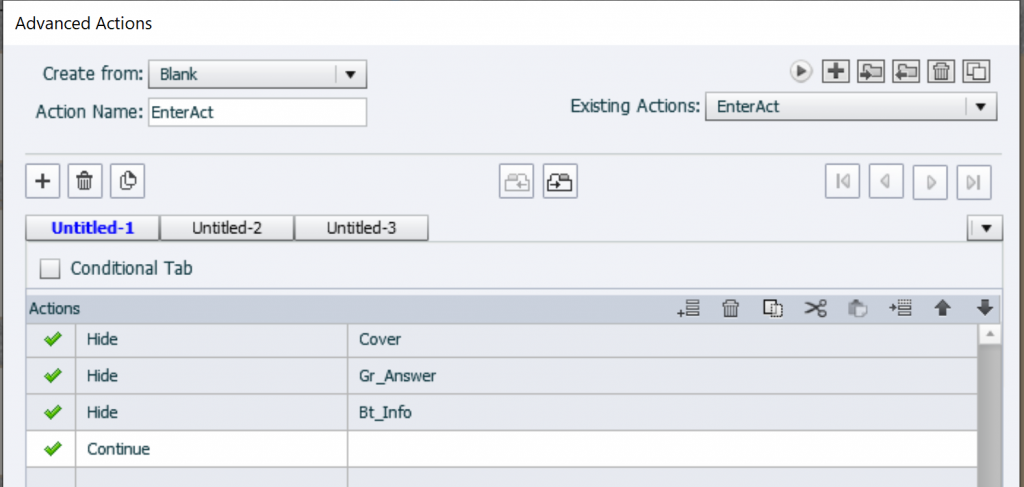This screenshot has width=1024, height=487.
Task: Open the Create from dropdown
Action: coord(350,74)
